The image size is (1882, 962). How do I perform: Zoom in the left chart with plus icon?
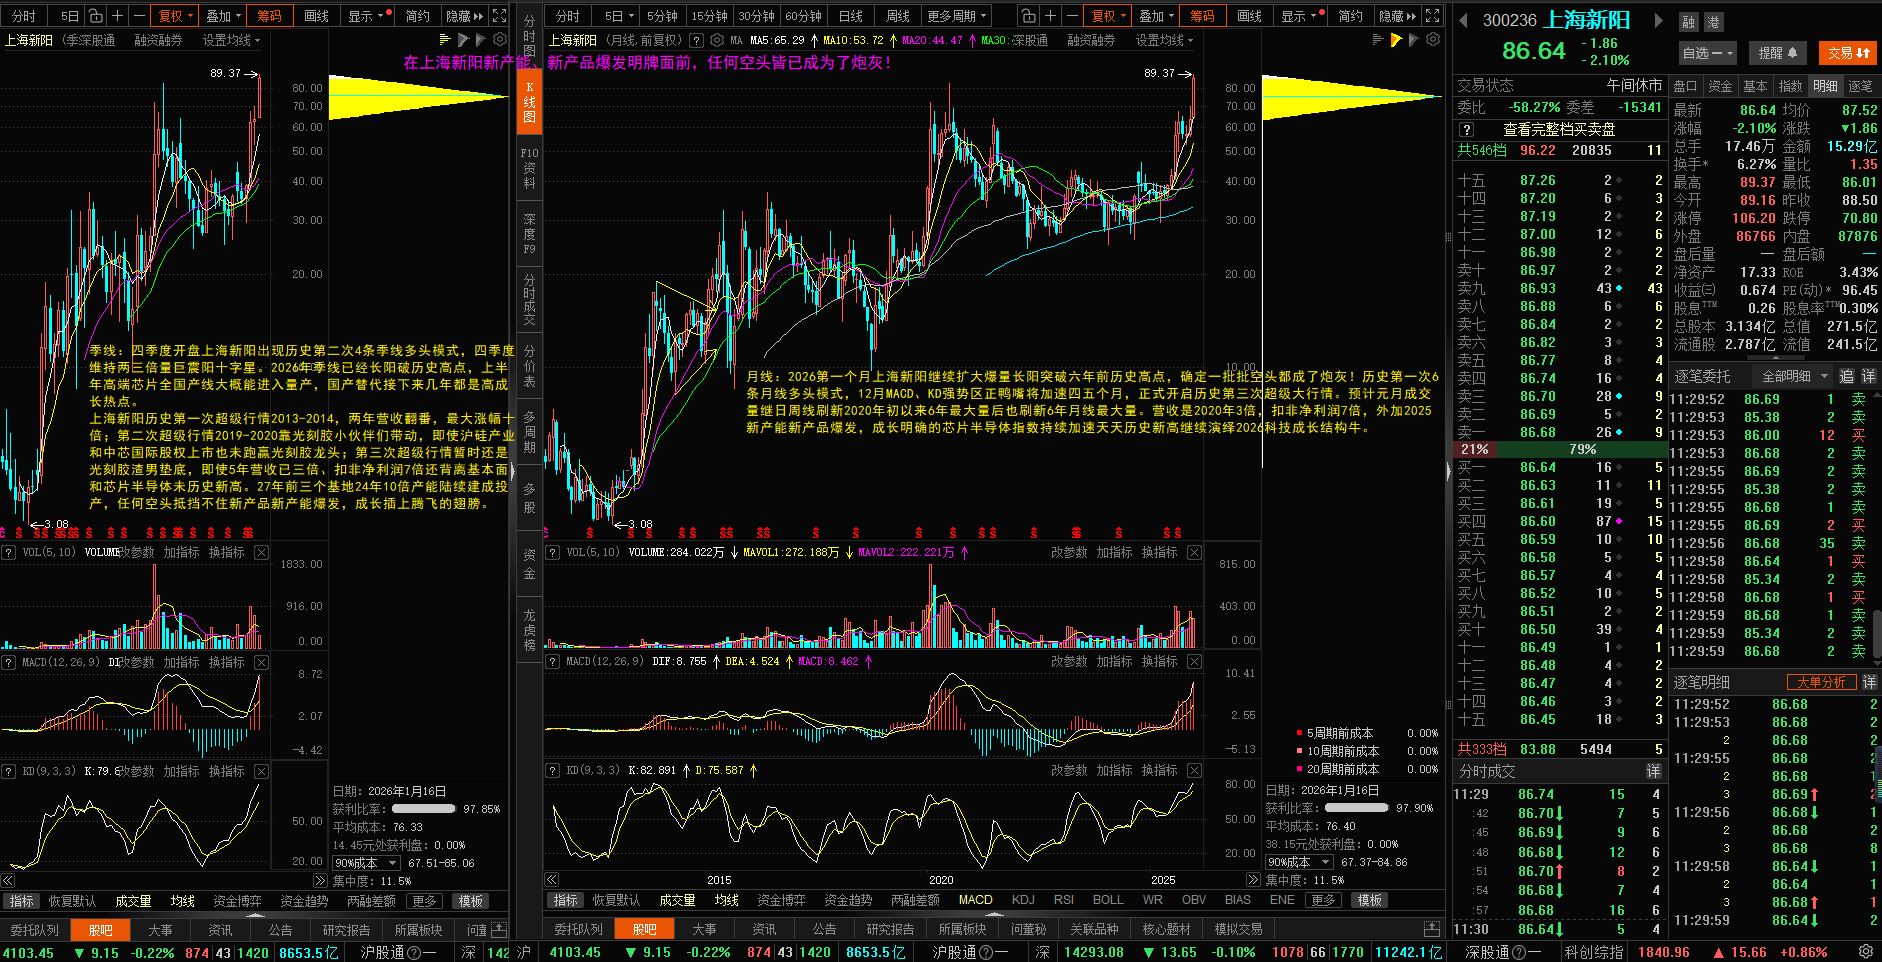point(117,16)
